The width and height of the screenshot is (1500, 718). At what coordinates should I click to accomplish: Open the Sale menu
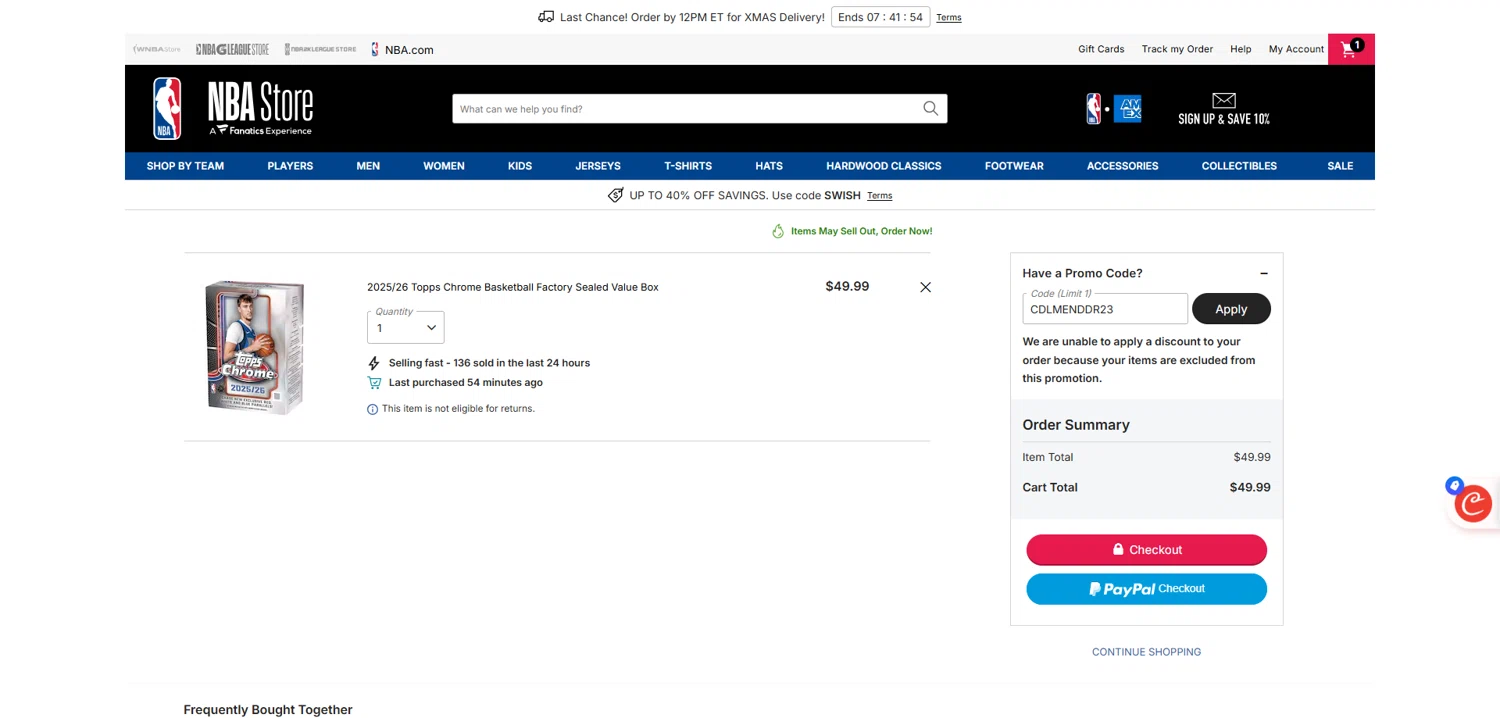coord(1340,166)
